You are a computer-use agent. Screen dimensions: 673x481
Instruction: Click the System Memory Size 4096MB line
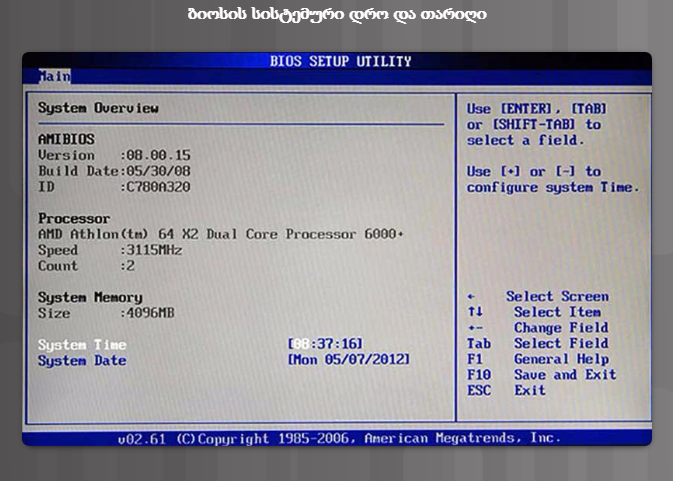click(106, 313)
